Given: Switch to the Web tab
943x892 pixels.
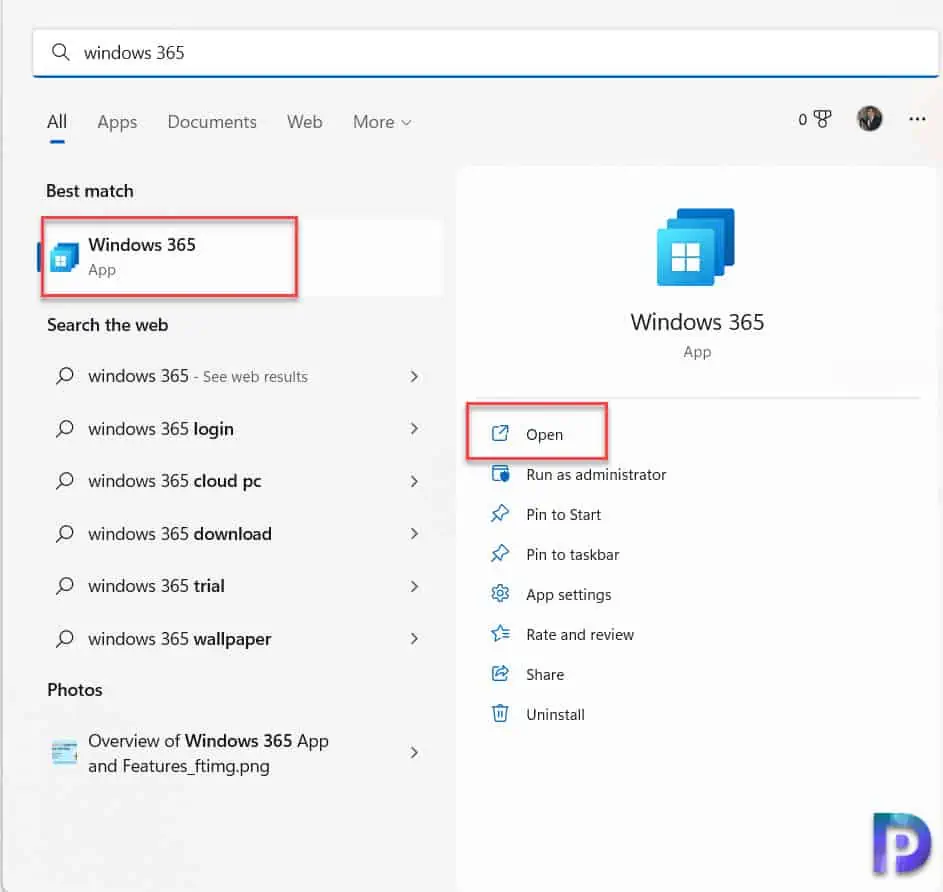Looking at the screenshot, I should click(305, 122).
